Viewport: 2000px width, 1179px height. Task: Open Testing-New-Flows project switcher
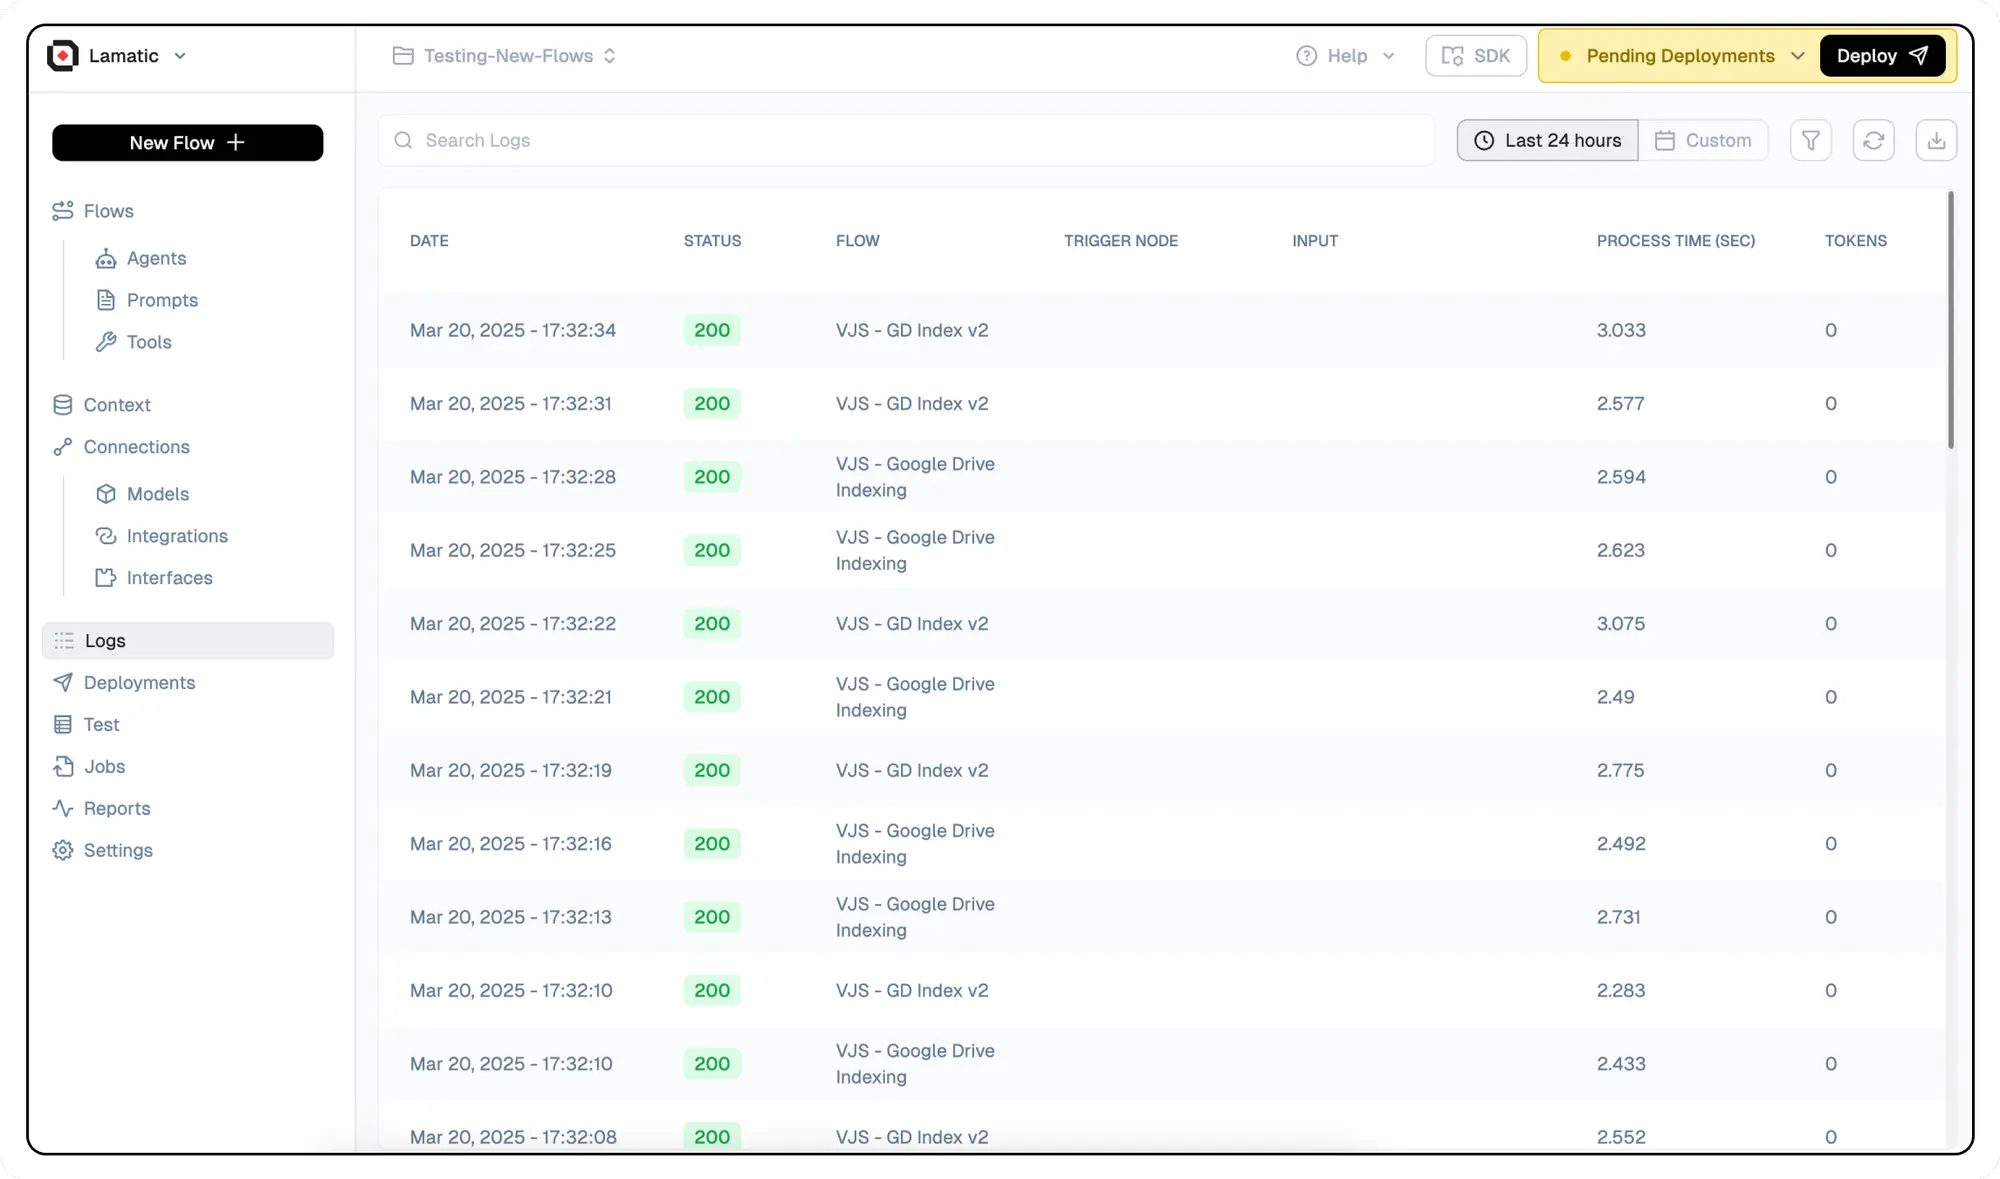tap(505, 56)
